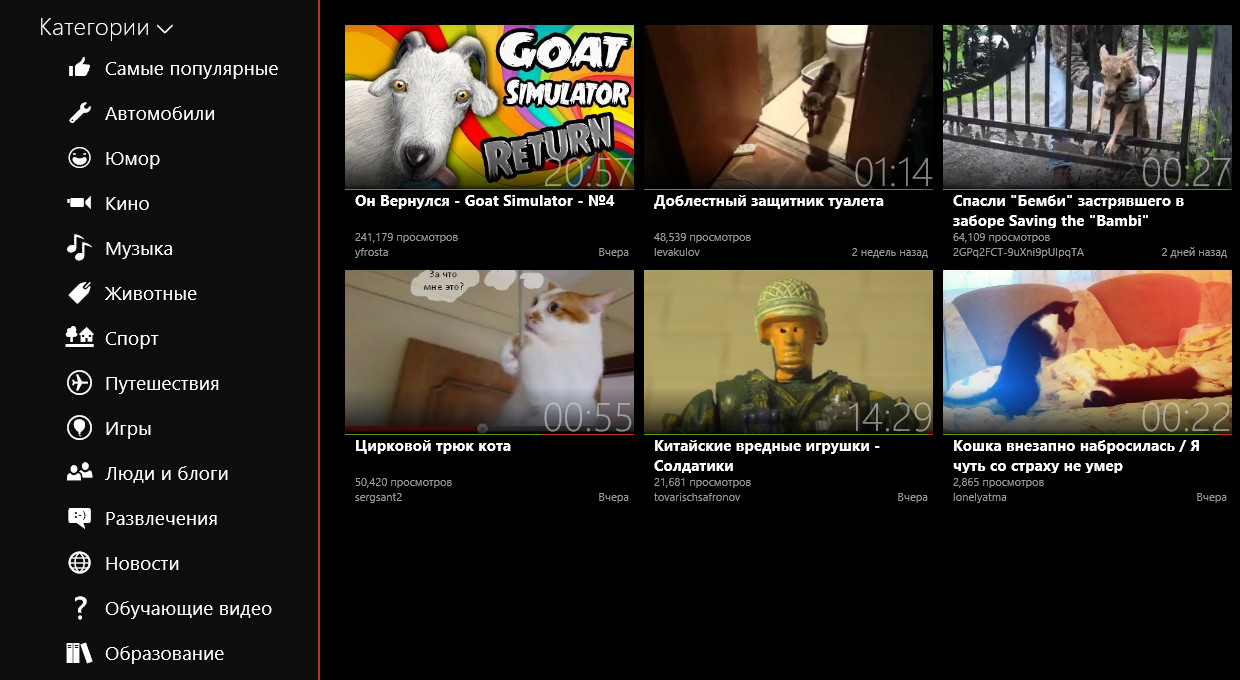1240x680 pixels.
Task: Play the fawn stuck in fence thumbnail
Action: point(1087,107)
